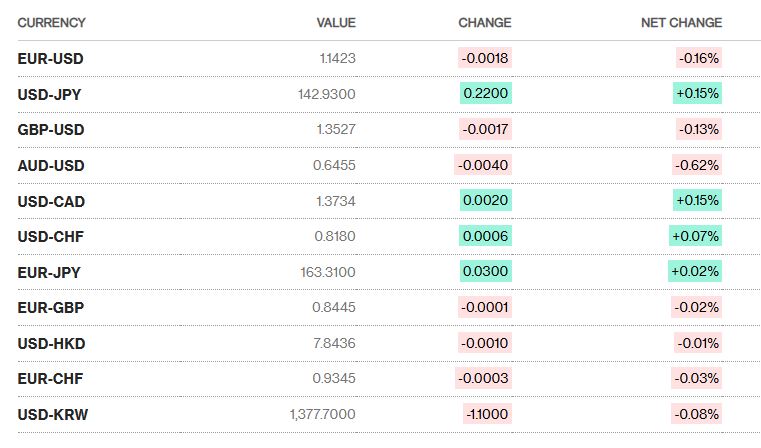Viewport: 761px width, 448px height.
Task: Select the EUR-CHF pair name
Action: click(x=51, y=379)
